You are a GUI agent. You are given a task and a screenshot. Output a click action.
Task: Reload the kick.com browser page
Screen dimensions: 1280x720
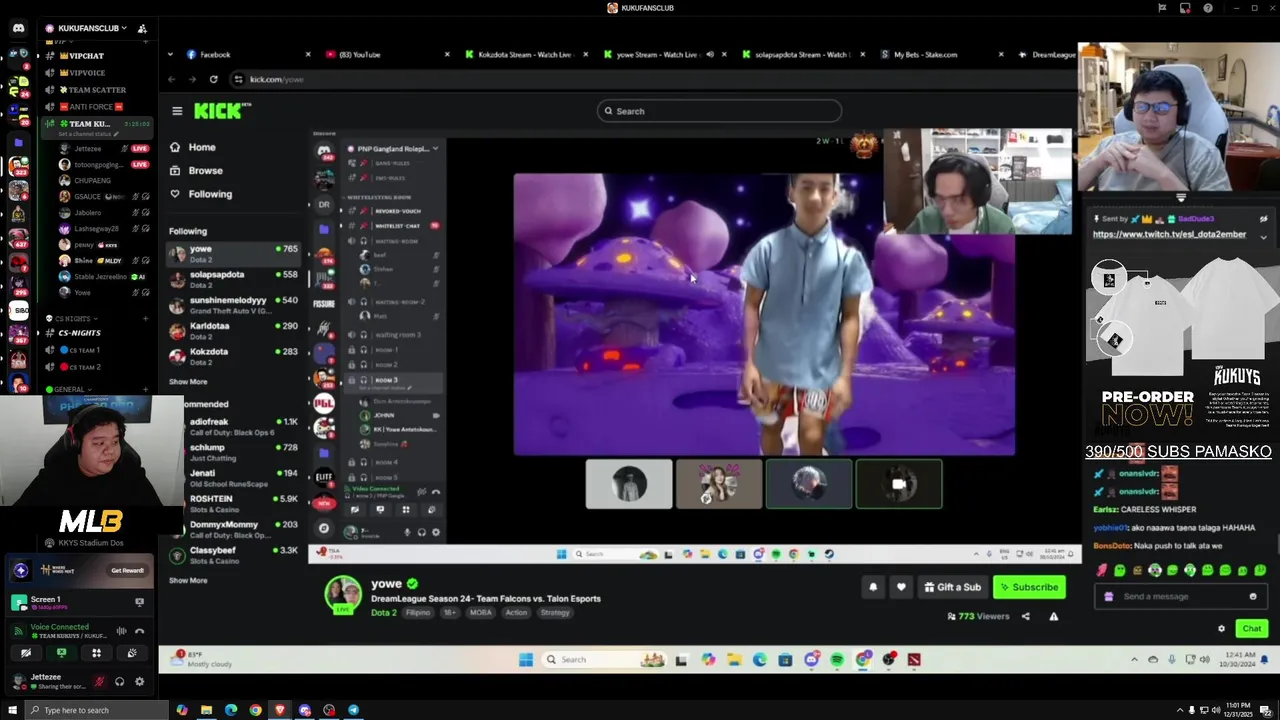click(213, 79)
